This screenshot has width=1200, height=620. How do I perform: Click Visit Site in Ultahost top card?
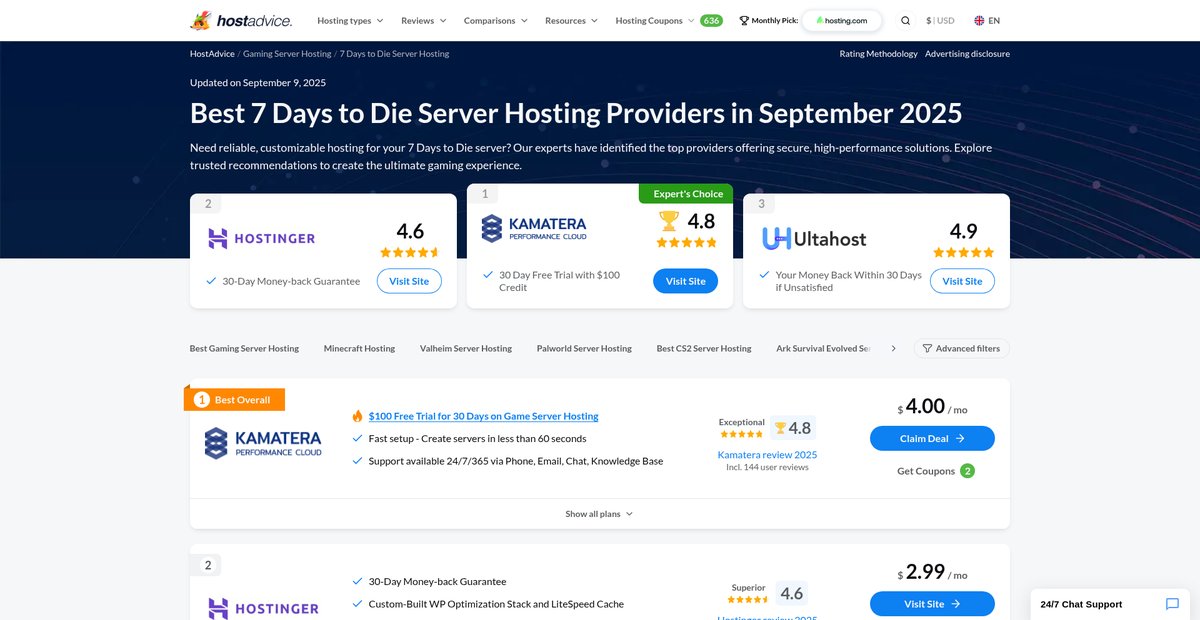pyautogui.click(x=962, y=281)
